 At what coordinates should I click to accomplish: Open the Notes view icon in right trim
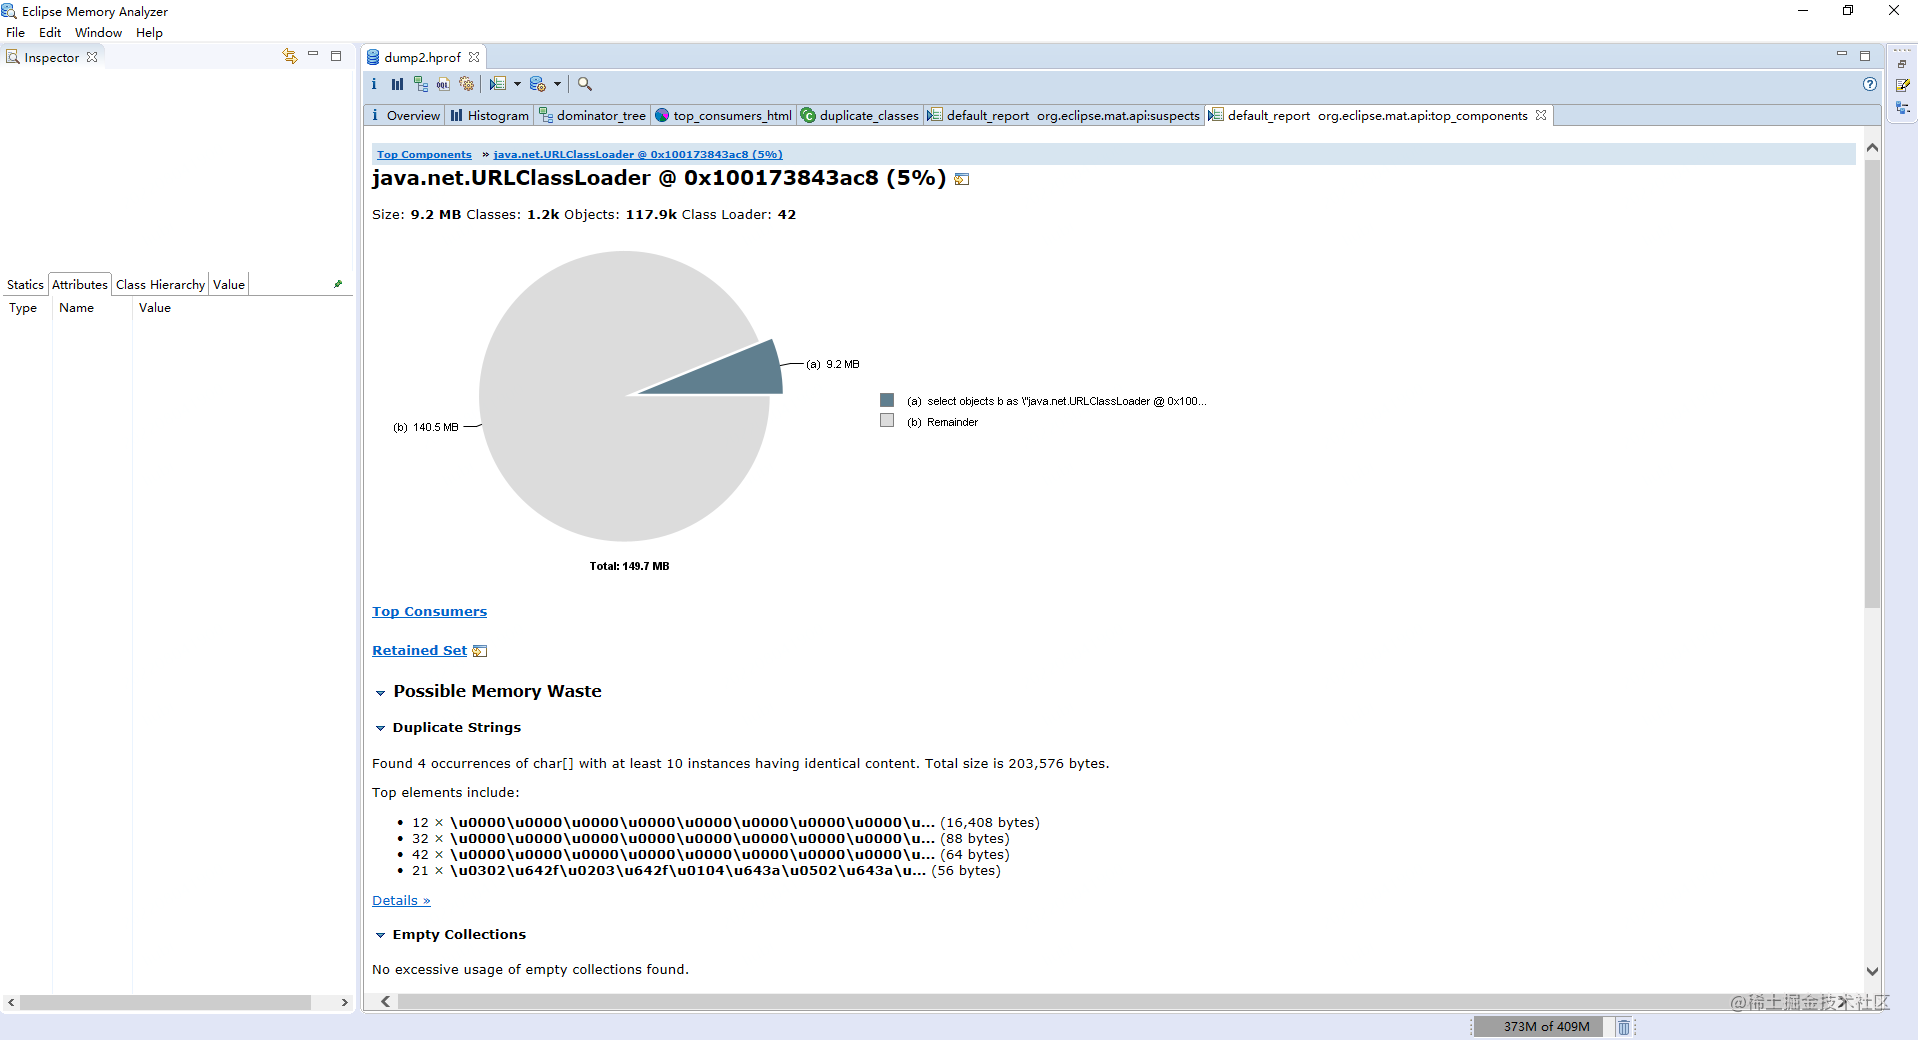pyautogui.click(x=1902, y=86)
